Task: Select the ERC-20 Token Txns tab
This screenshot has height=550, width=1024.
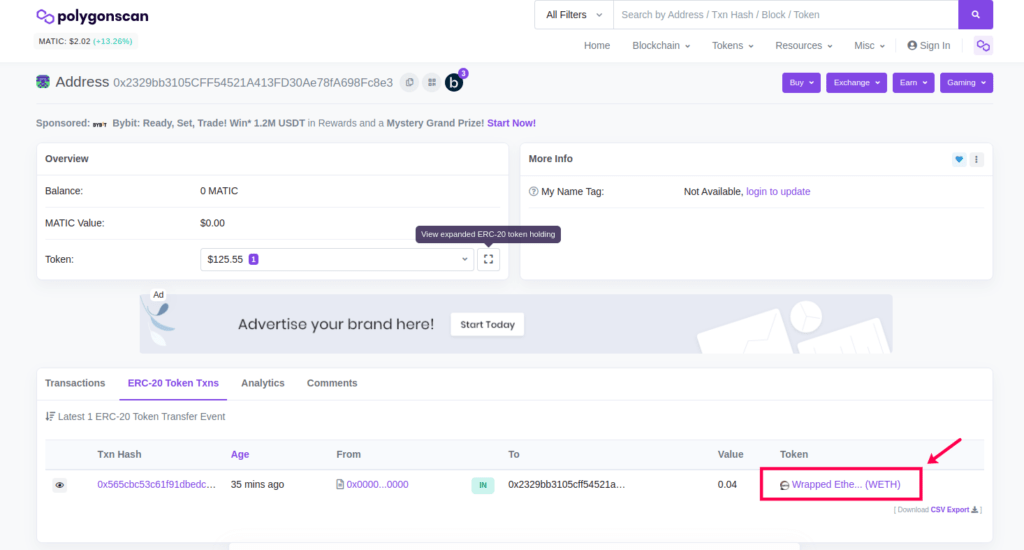Action: [173, 383]
